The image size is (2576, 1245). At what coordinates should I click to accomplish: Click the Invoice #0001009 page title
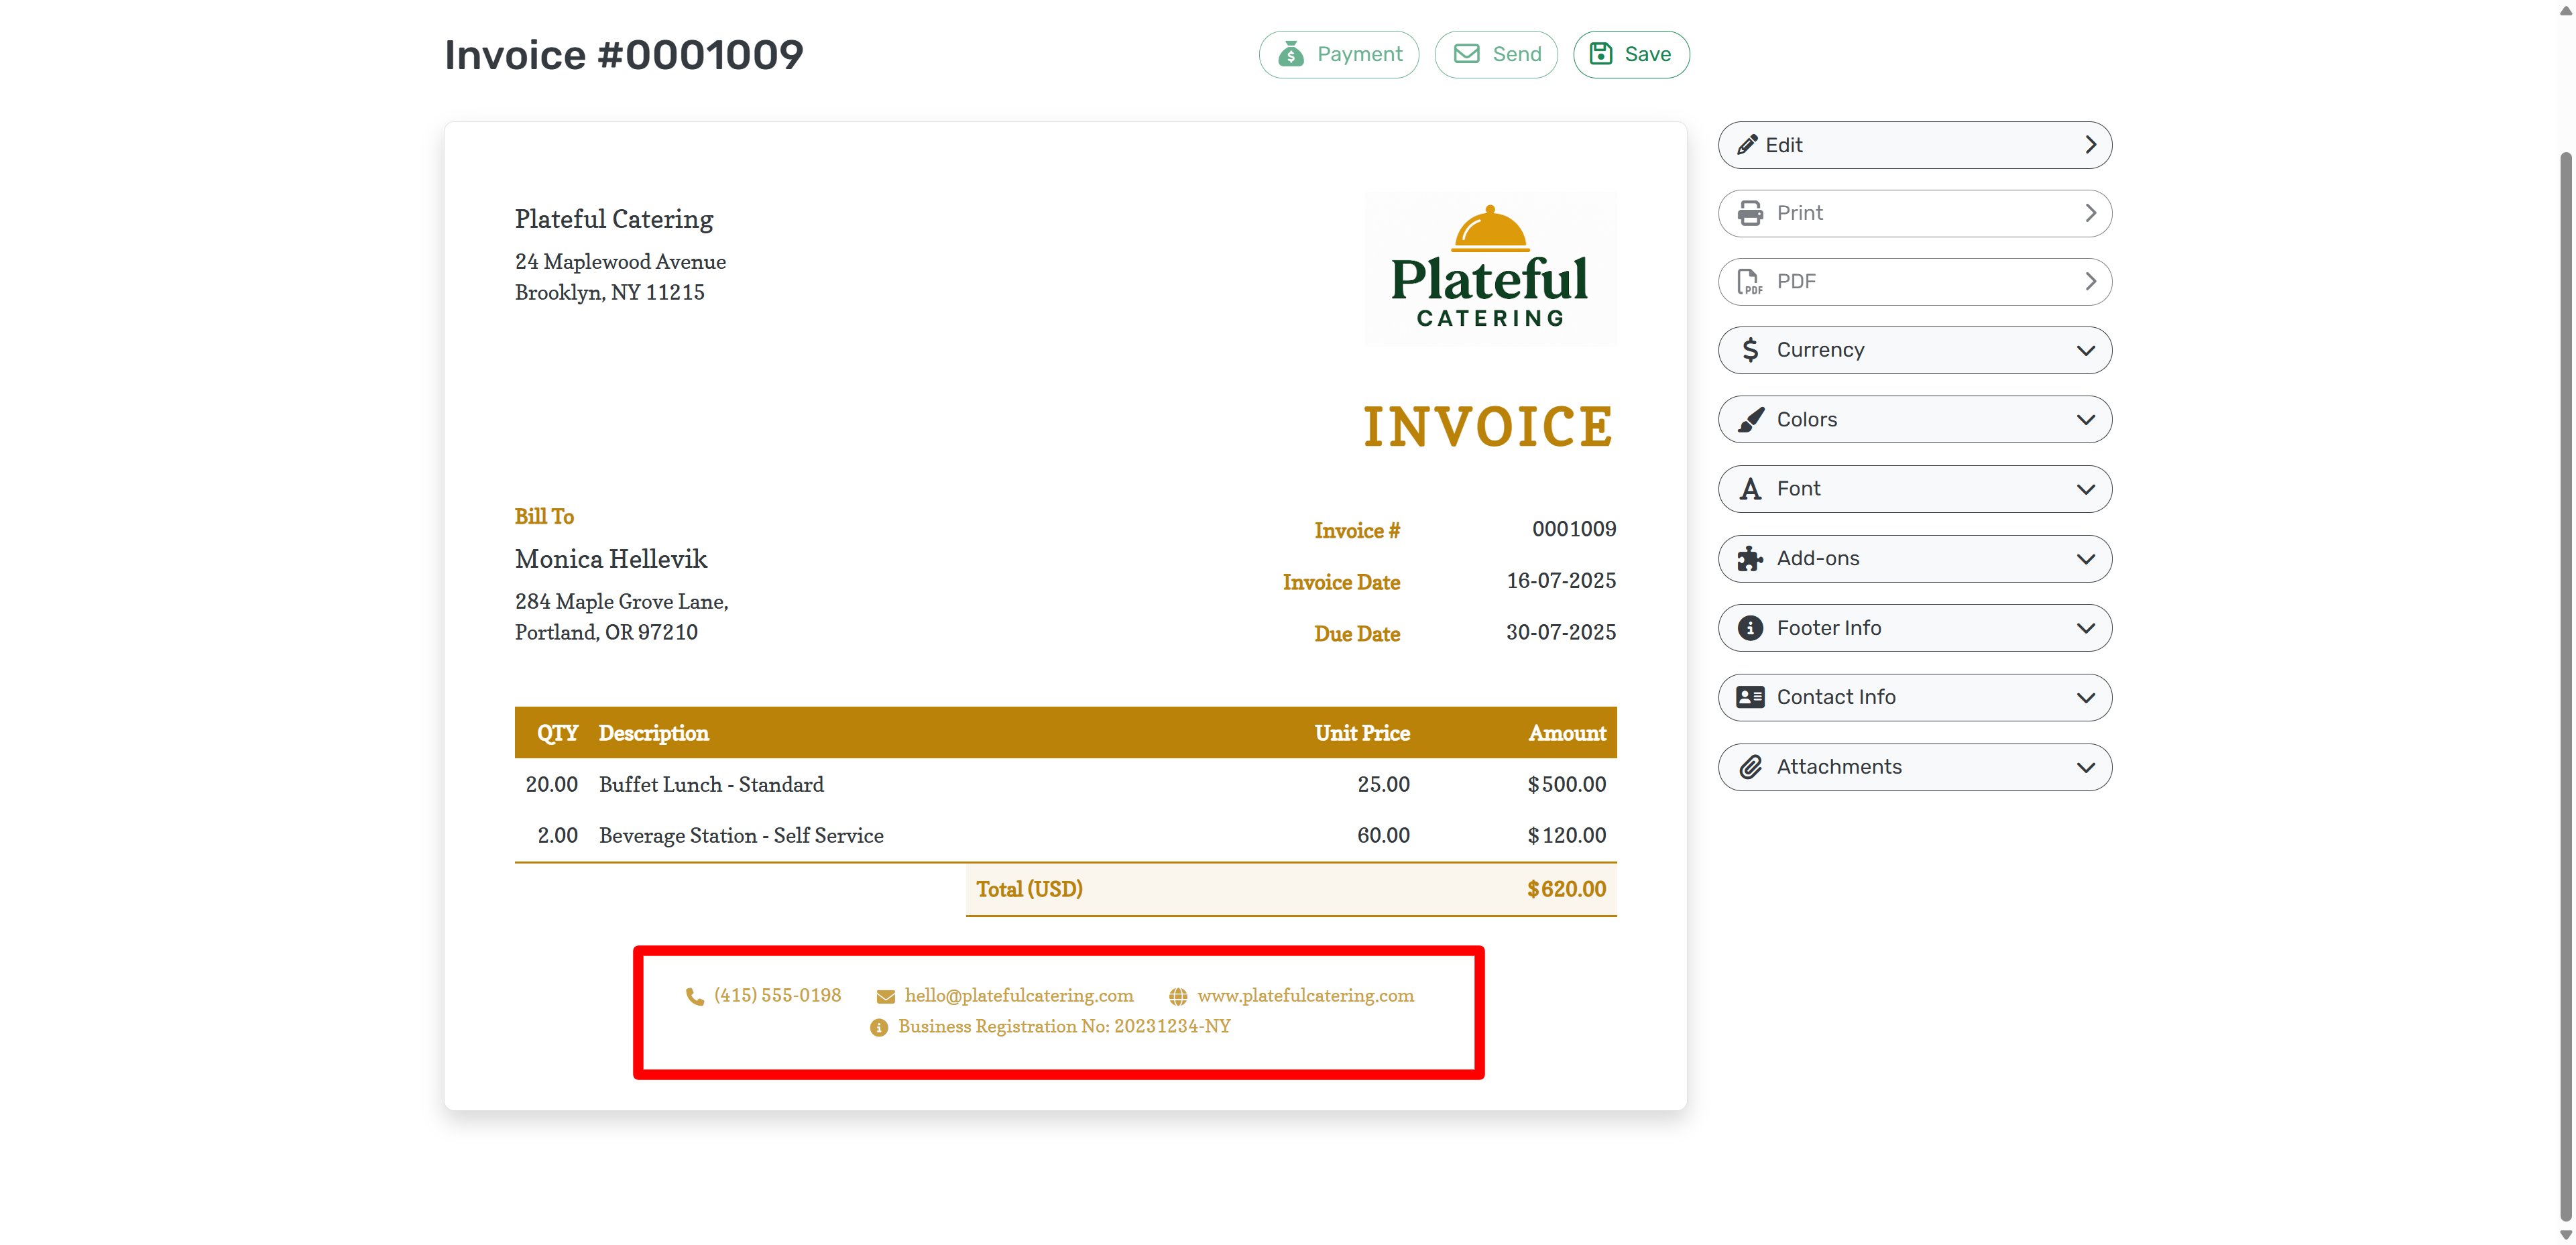click(x=623, y=55)
